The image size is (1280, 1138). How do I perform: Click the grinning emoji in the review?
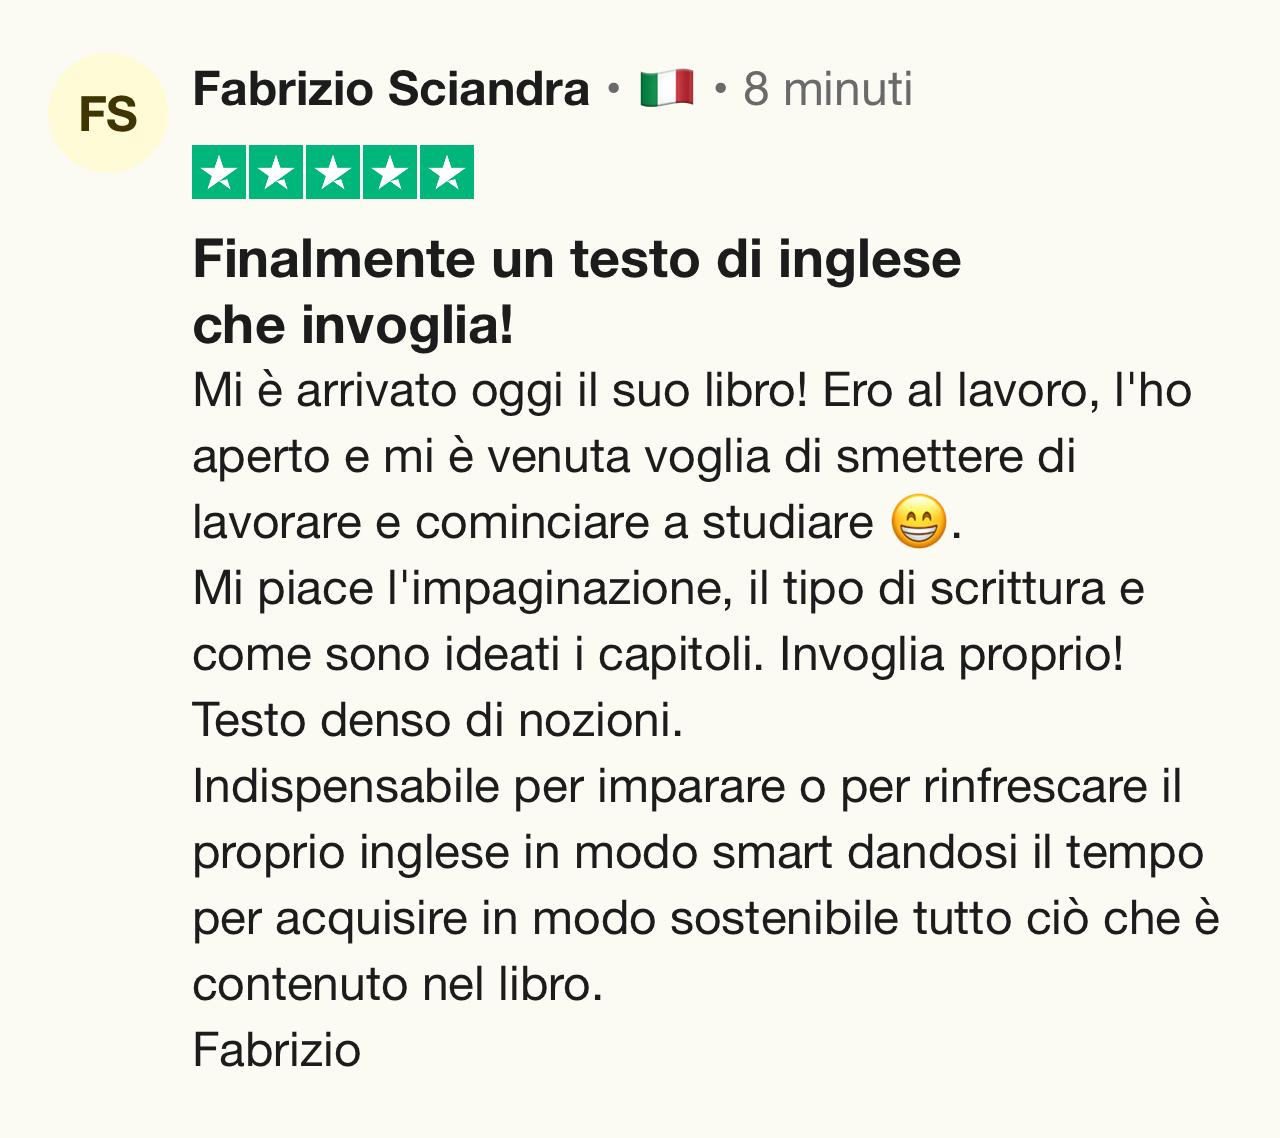tap(918, 522)
